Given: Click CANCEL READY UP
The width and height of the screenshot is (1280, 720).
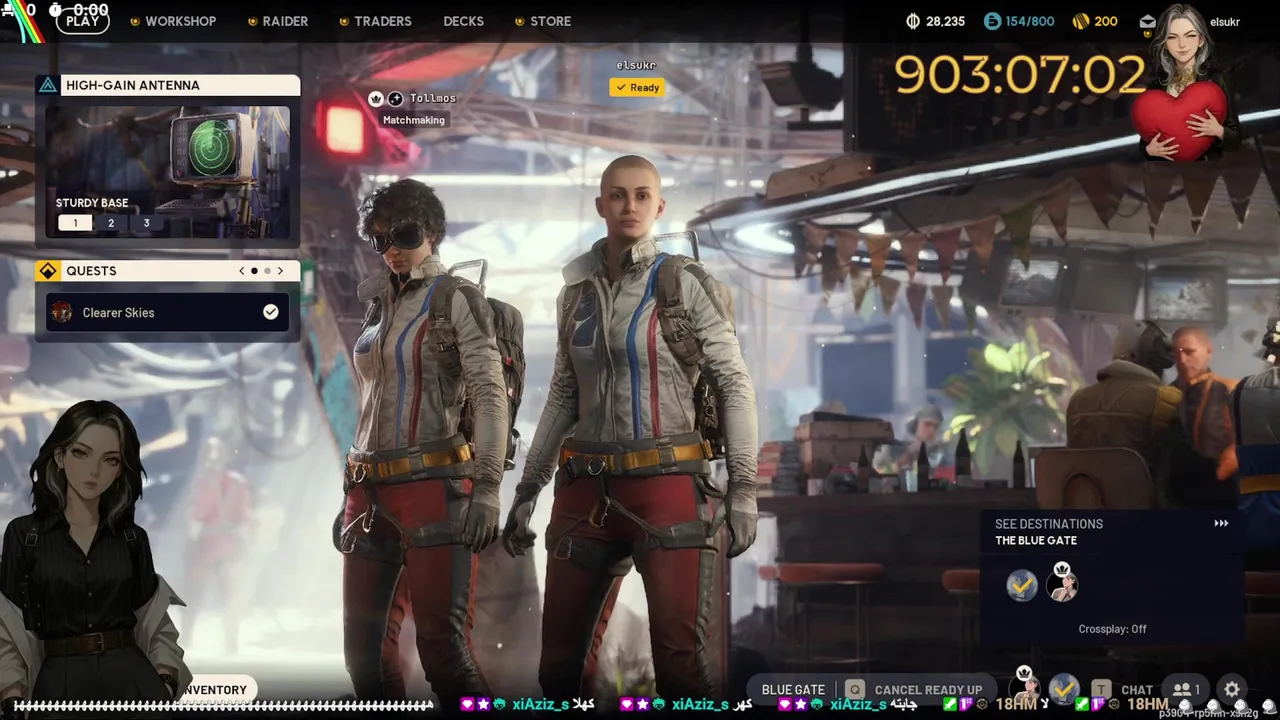Looking at the screenshot, I should point(928,690).
